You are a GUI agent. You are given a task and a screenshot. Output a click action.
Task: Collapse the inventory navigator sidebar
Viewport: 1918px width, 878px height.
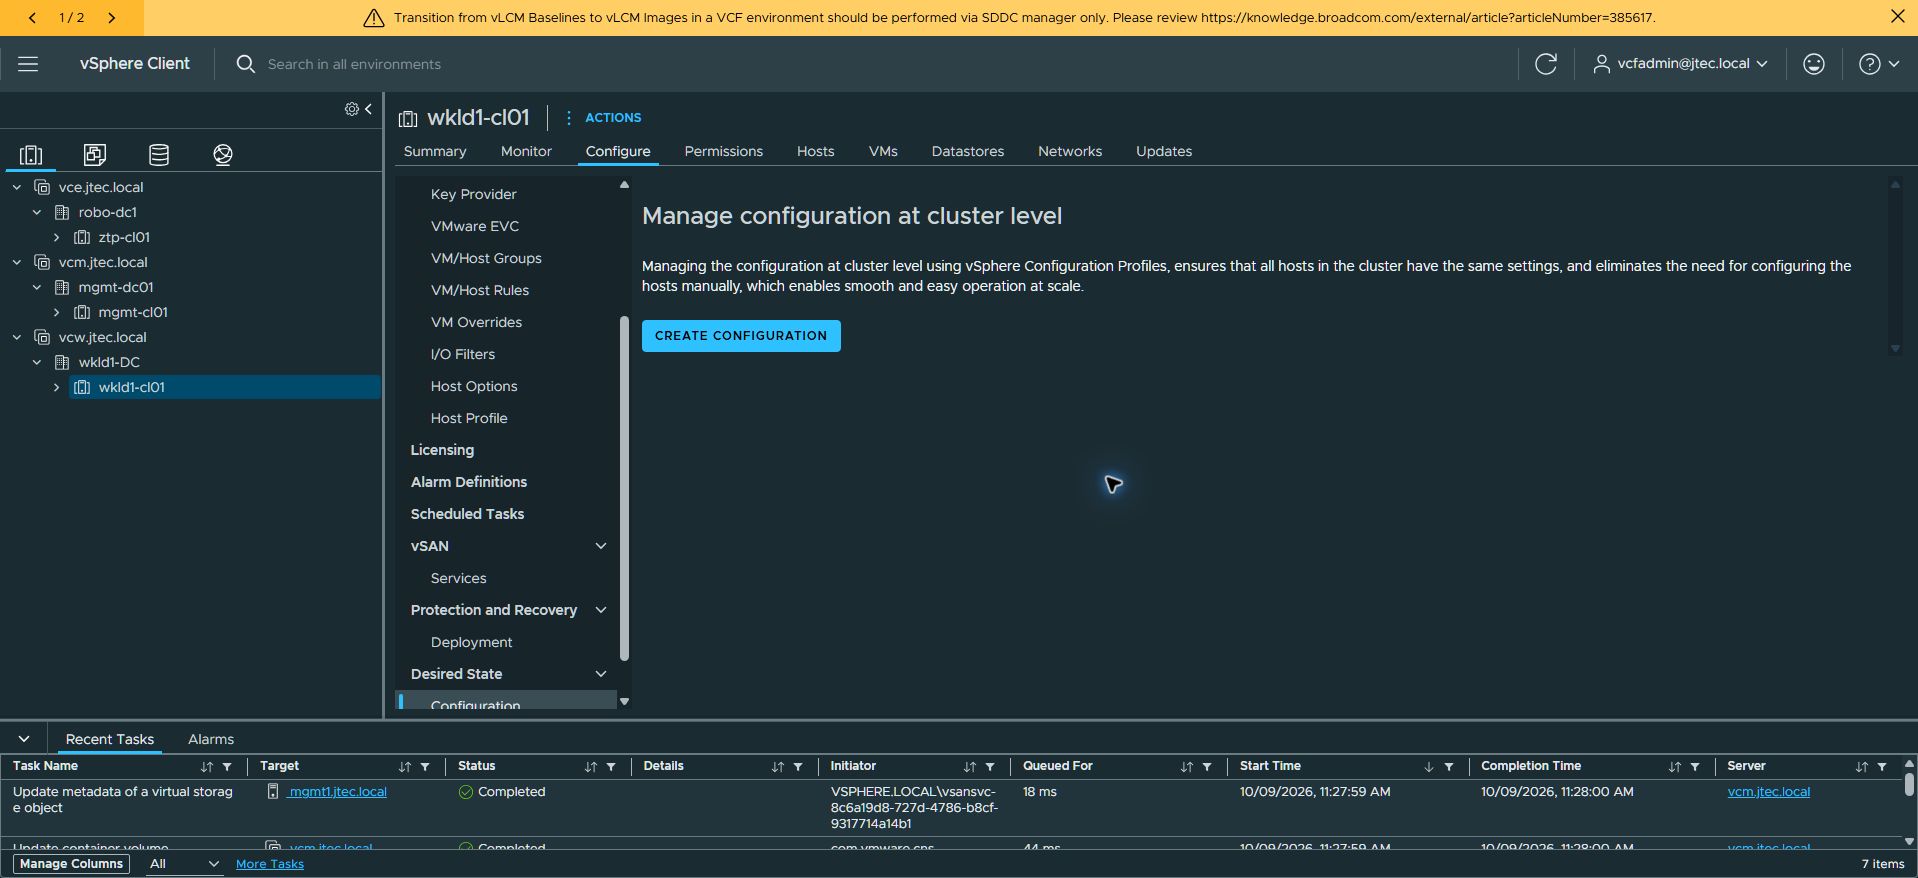click(369, 109)
